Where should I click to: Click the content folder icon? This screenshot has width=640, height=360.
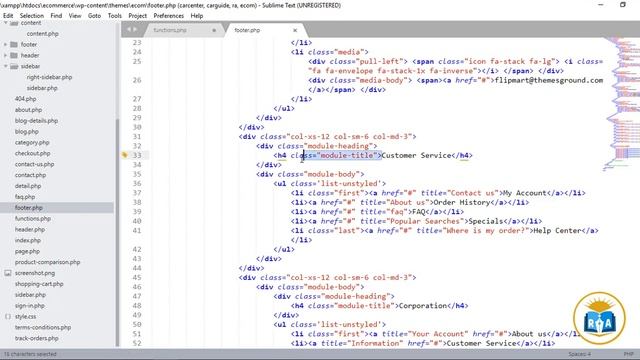[x=14, y=23]
